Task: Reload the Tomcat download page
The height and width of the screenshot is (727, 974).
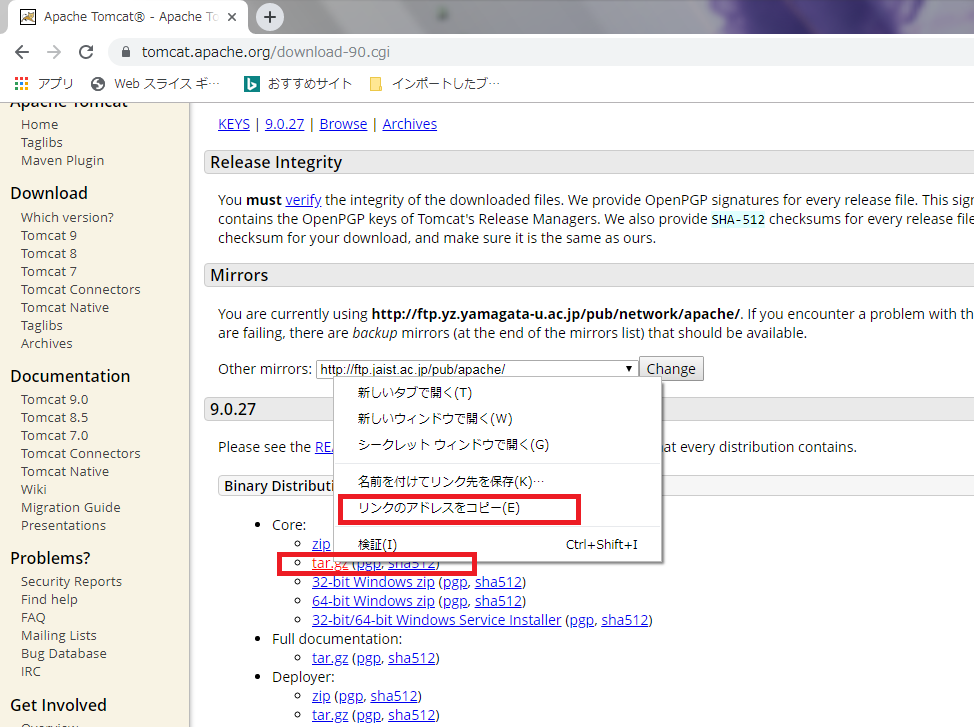Action: pos(86,52)
